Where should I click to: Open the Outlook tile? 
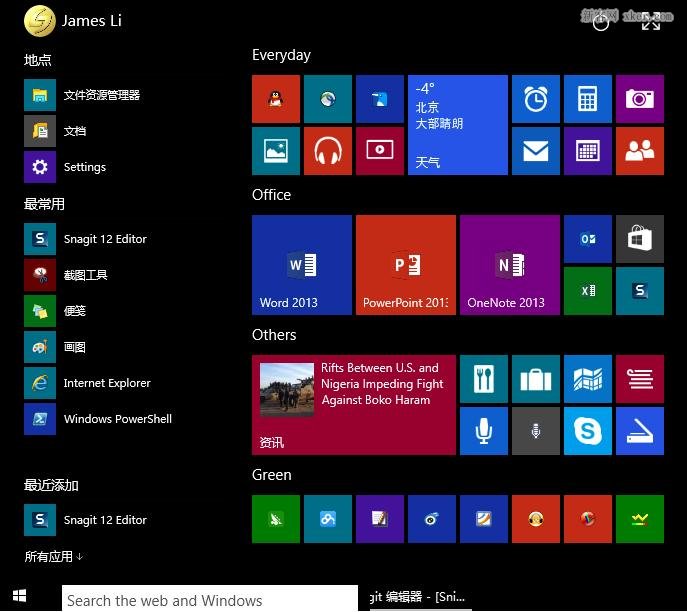(588, 239)
